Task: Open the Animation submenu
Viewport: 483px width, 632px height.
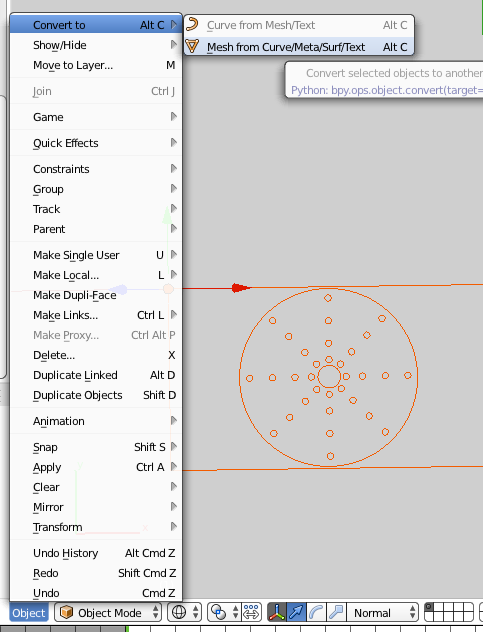Action: point(96,421)
